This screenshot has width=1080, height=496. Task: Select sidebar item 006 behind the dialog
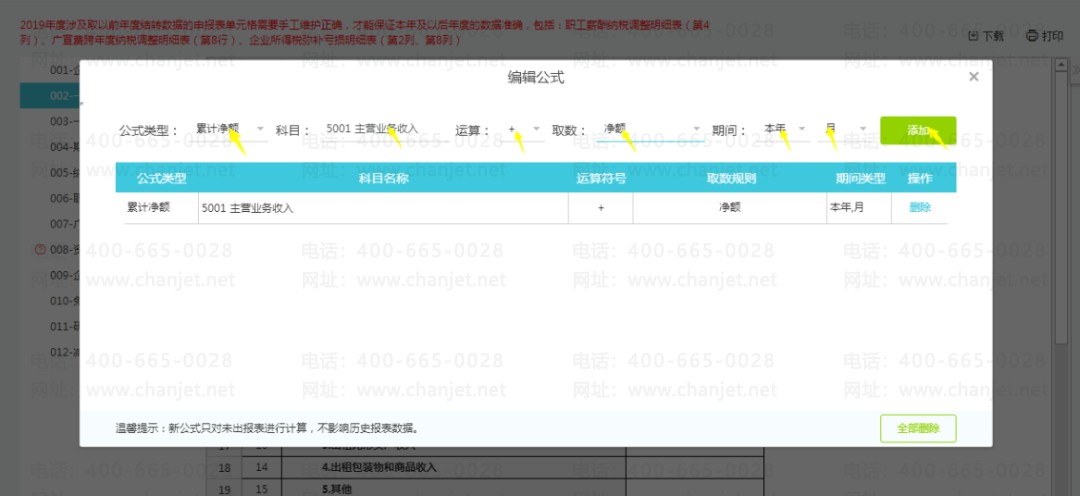click(x=65, y=198)
